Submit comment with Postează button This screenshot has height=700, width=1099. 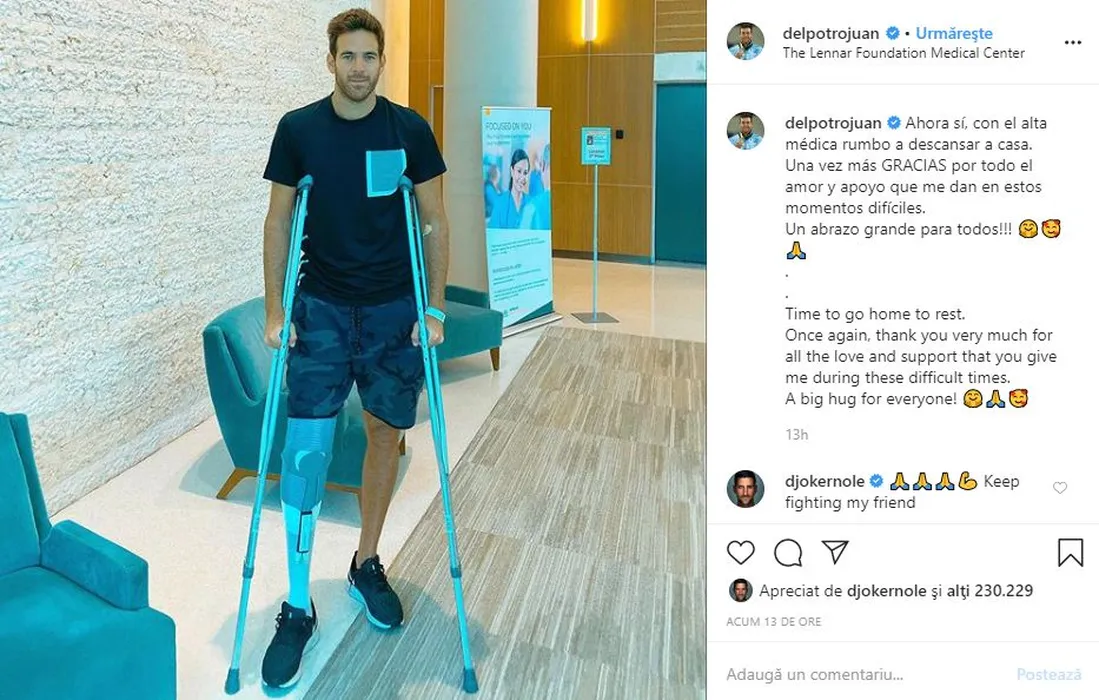[x=1049, y=675]
